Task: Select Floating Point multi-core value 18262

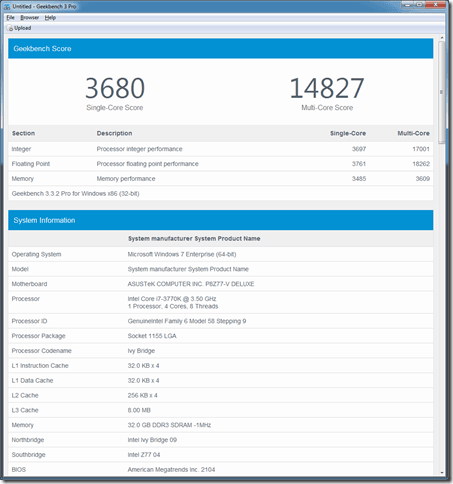Action: (421, 164)
